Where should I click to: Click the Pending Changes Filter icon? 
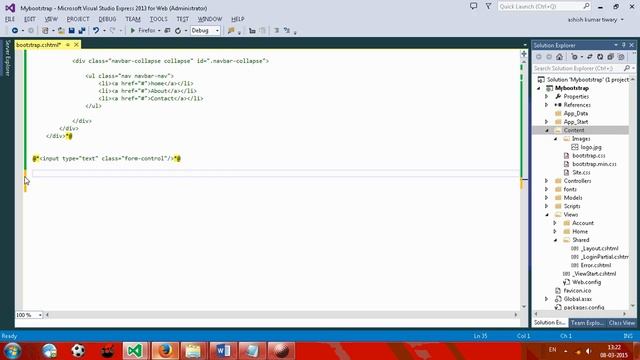[575, 57]
